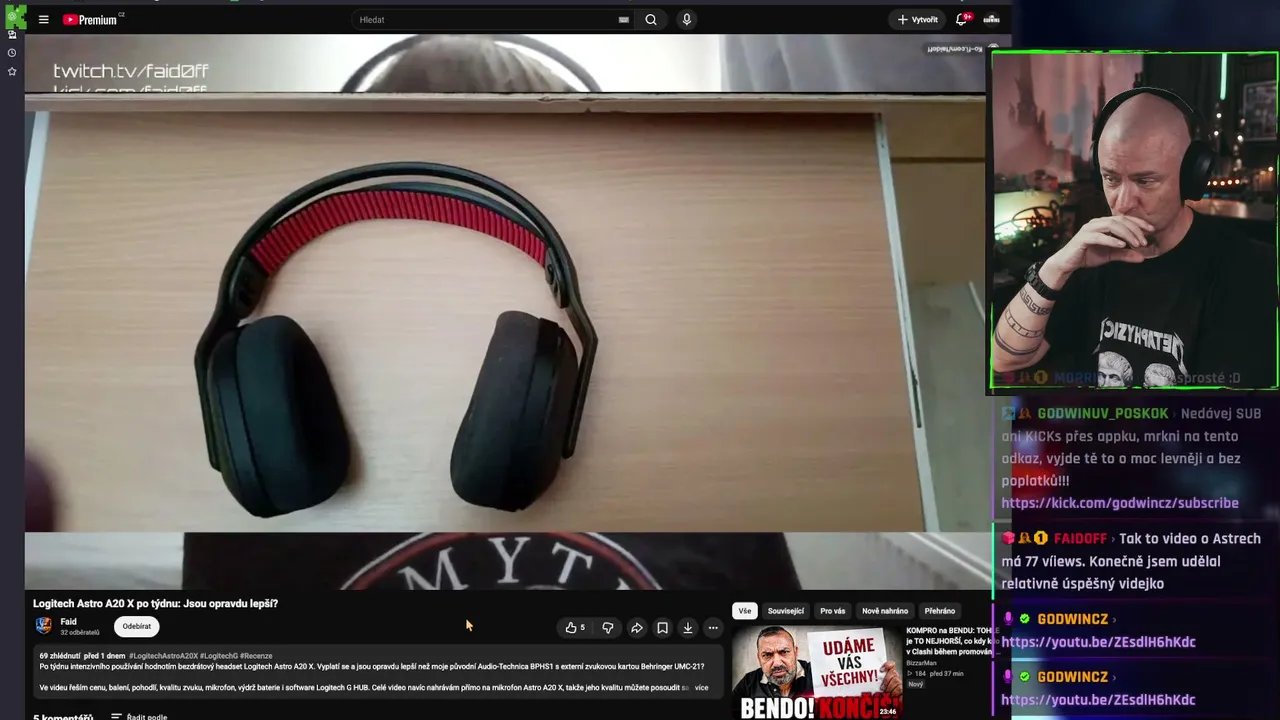1280x720 pixels.
Task: Select the Přehráno filter chip
Action: (x=940, y=611)
